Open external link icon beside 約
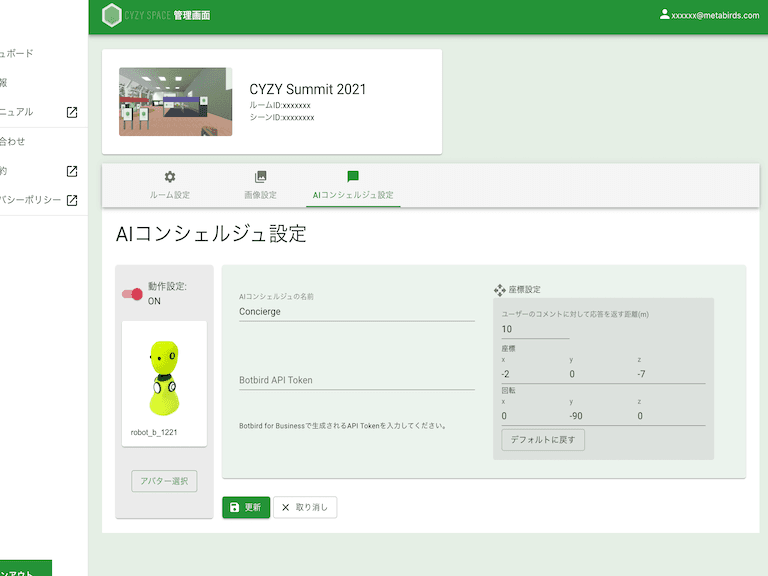The width and height of the screenshot is (768, 576). [x=72, y=171]
